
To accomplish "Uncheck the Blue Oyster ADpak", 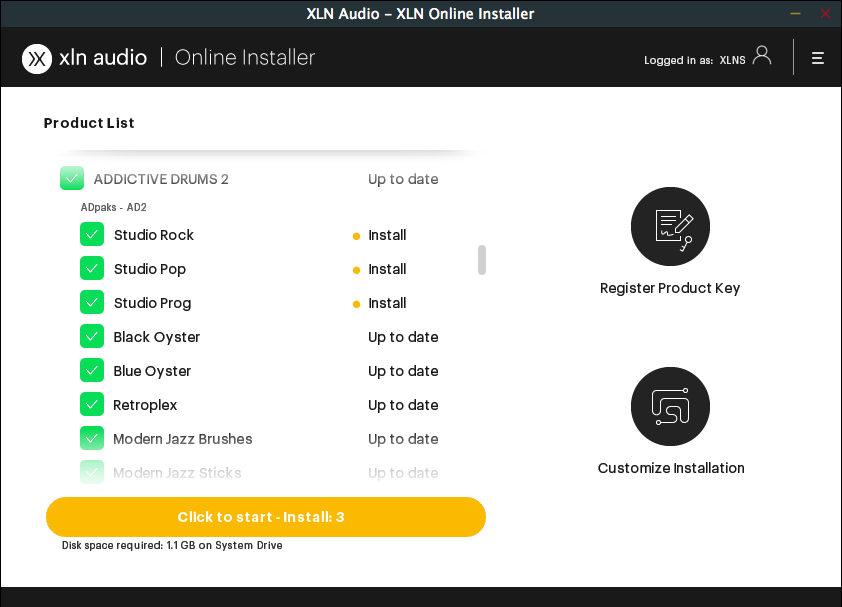I will pyautogui.click(x=91, y=370).
